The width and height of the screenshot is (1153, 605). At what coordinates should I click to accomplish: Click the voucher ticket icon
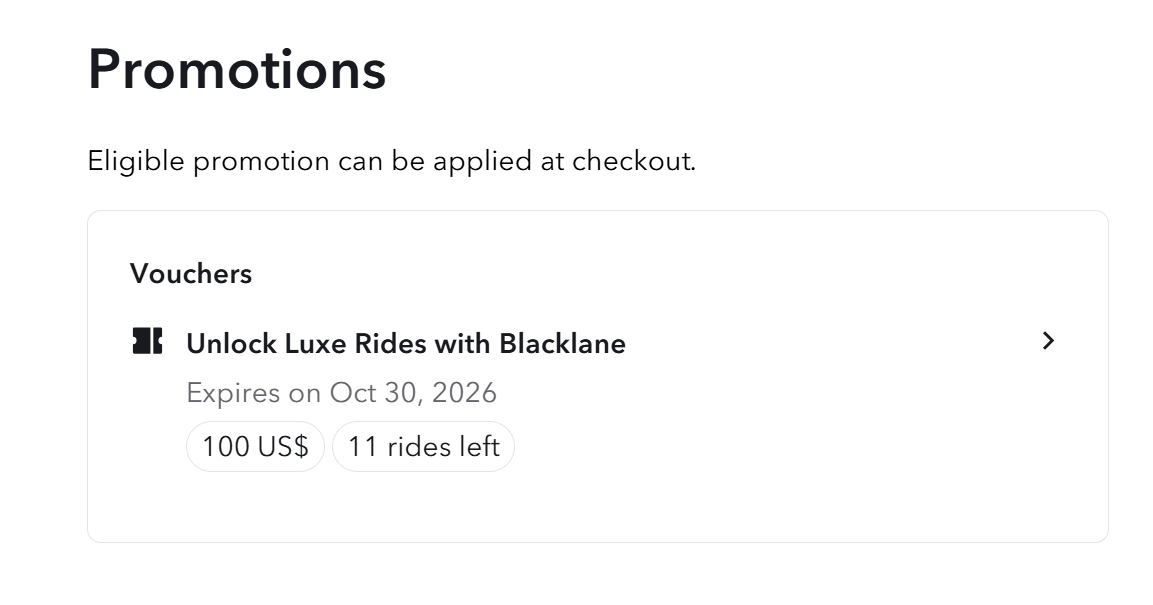[147, 342]
